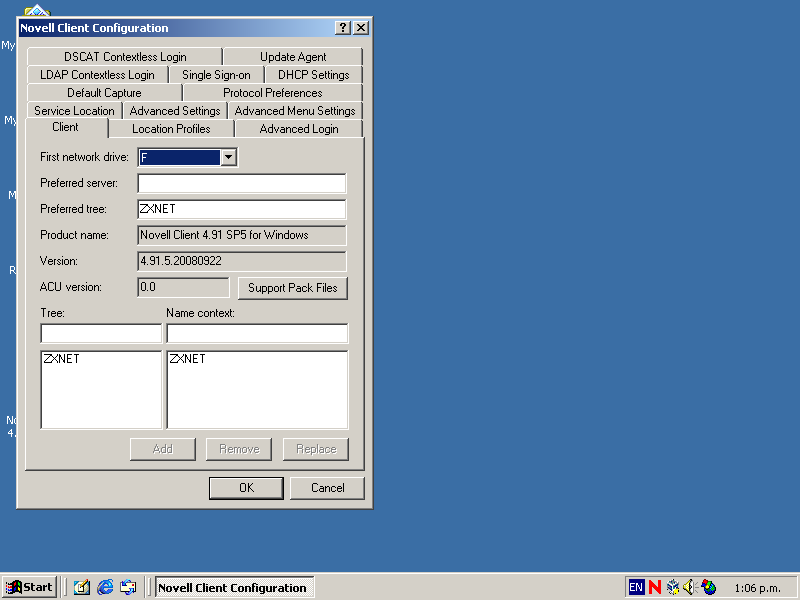Click the Version value 4.91.5.20080922
800x600 pixels.
coord(242,261)
